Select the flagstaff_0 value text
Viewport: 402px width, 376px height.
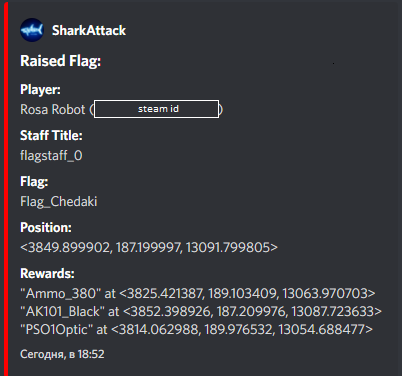(51, 156)
